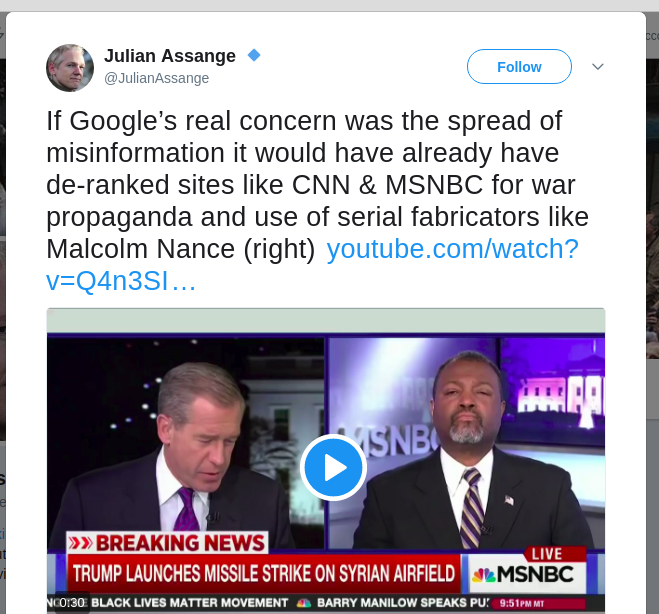The image size is (659, 614).
Task: Click the v=Q4n3SI… link continuation
Action: pos(121,281)
